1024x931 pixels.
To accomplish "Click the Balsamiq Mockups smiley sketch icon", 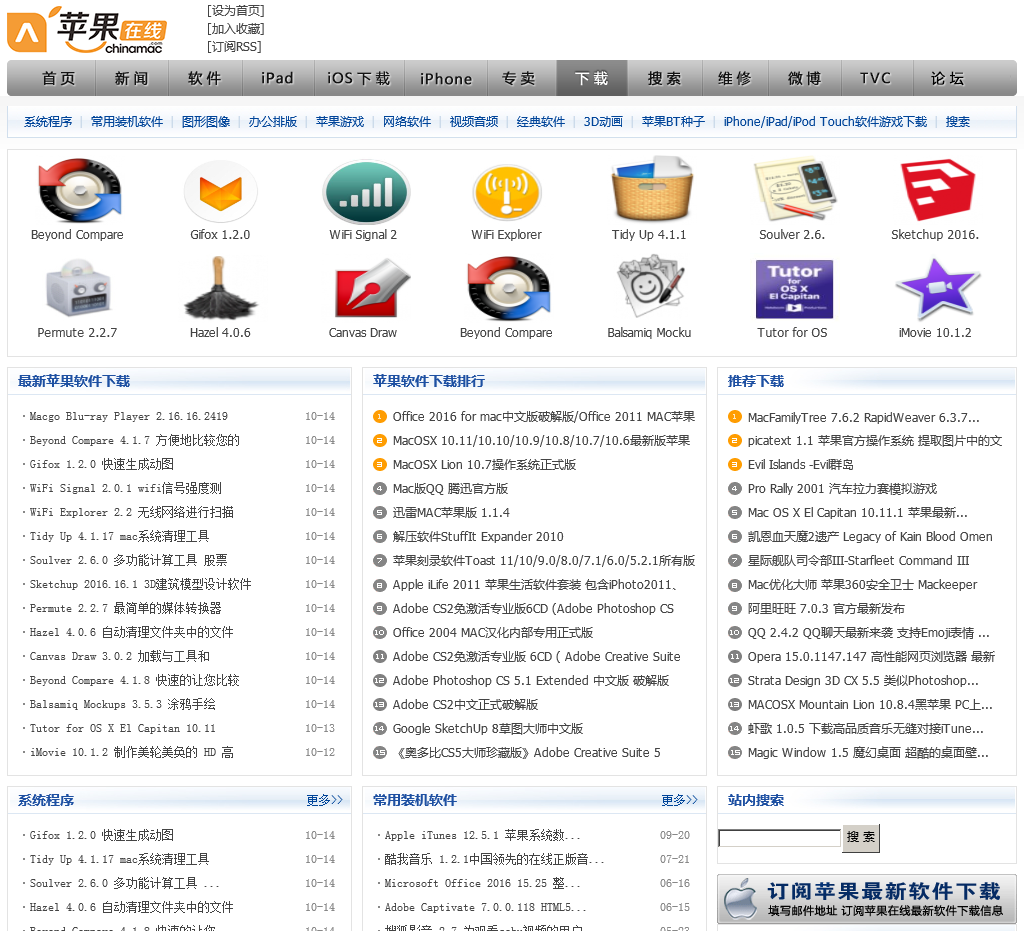I will pyautogui.click(x=650, y=288).
